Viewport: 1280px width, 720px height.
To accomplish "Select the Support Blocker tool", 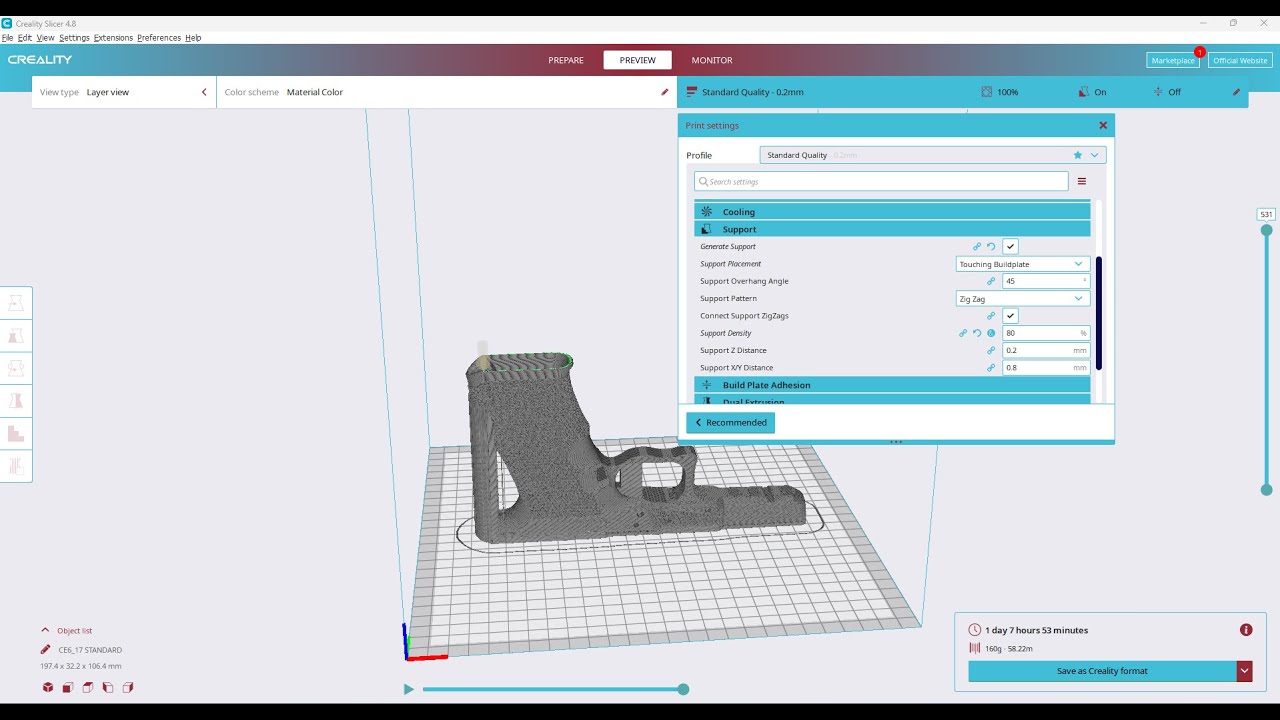I will tap(16, 466).
